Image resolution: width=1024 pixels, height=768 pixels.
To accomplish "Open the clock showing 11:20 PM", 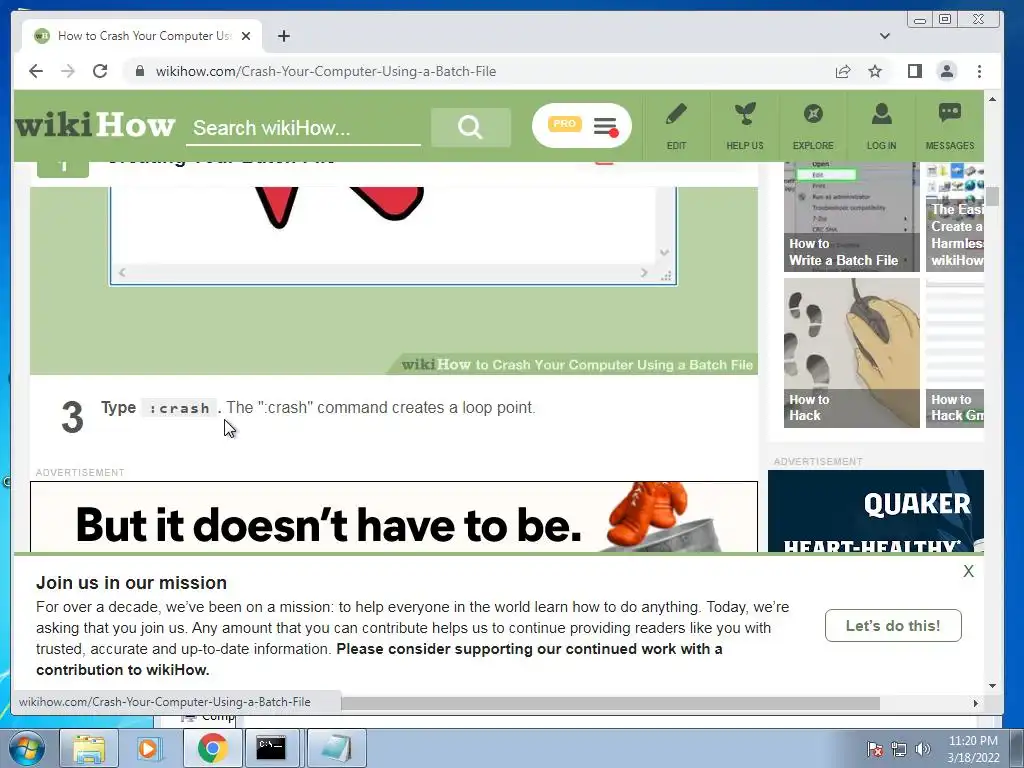I will pos(973,749).
